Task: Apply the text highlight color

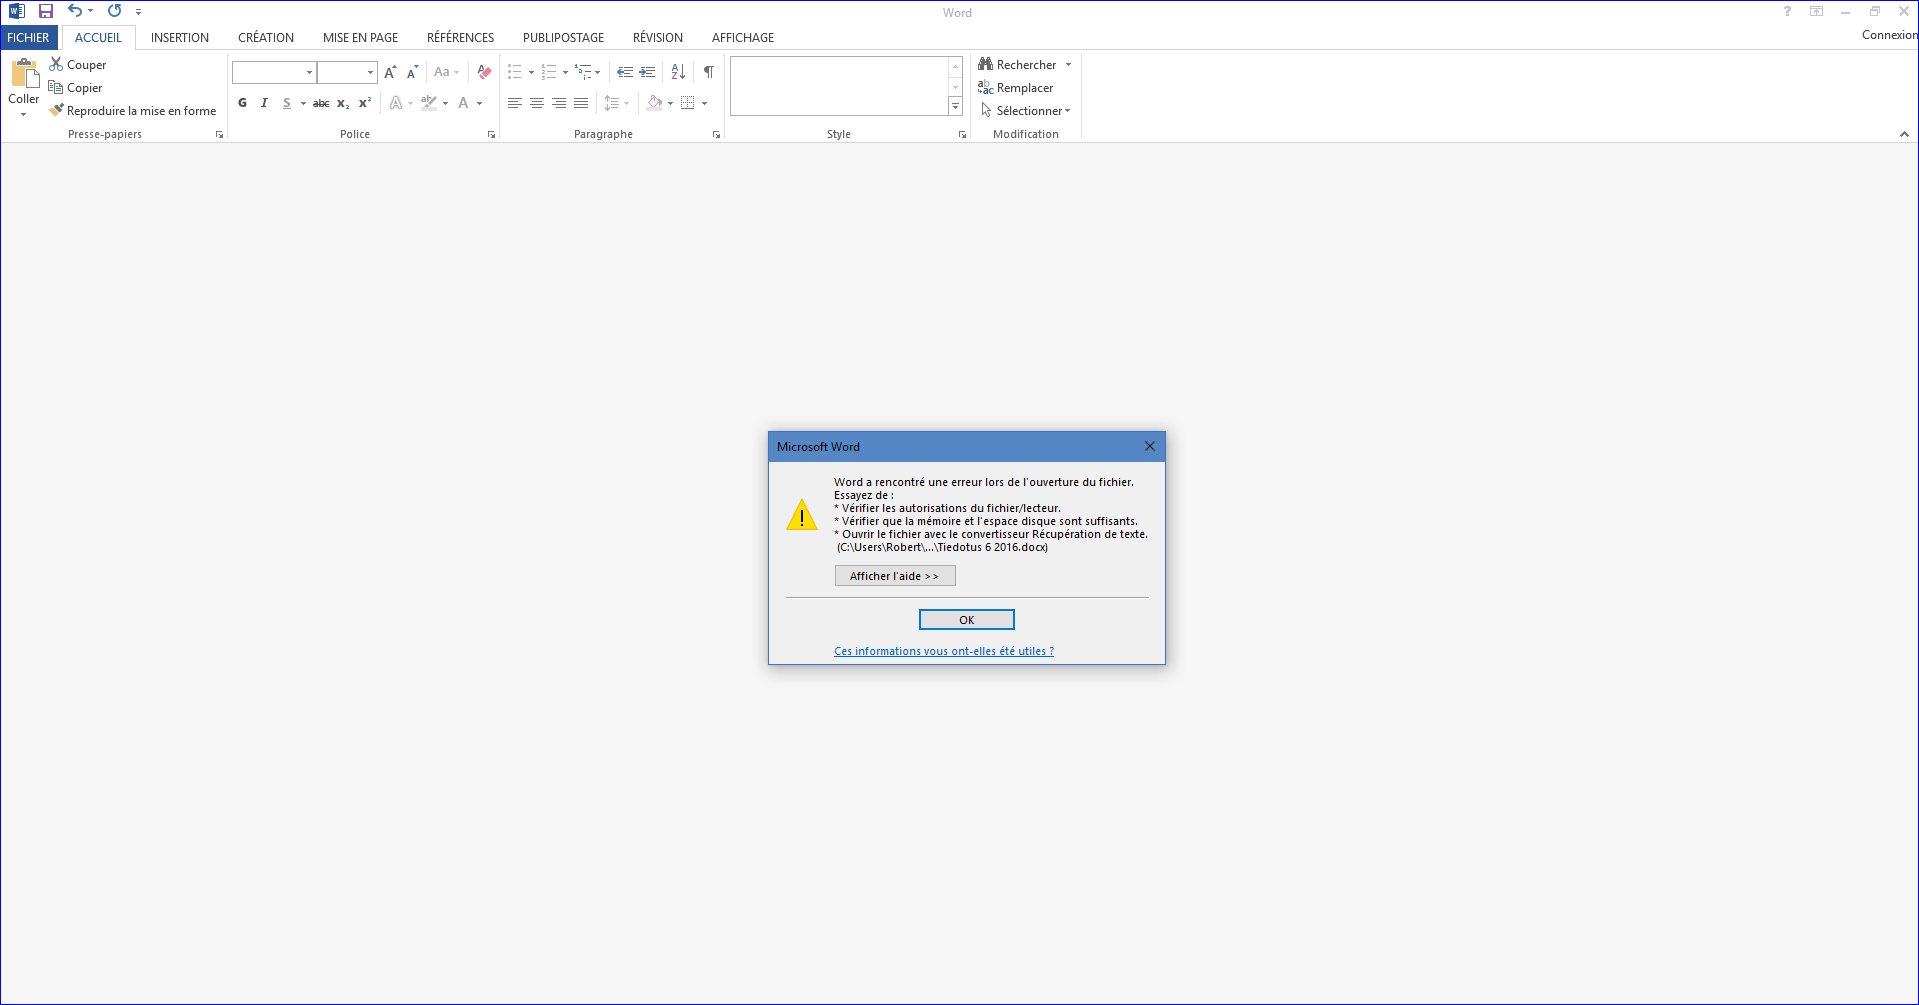Action: [429, 103]
